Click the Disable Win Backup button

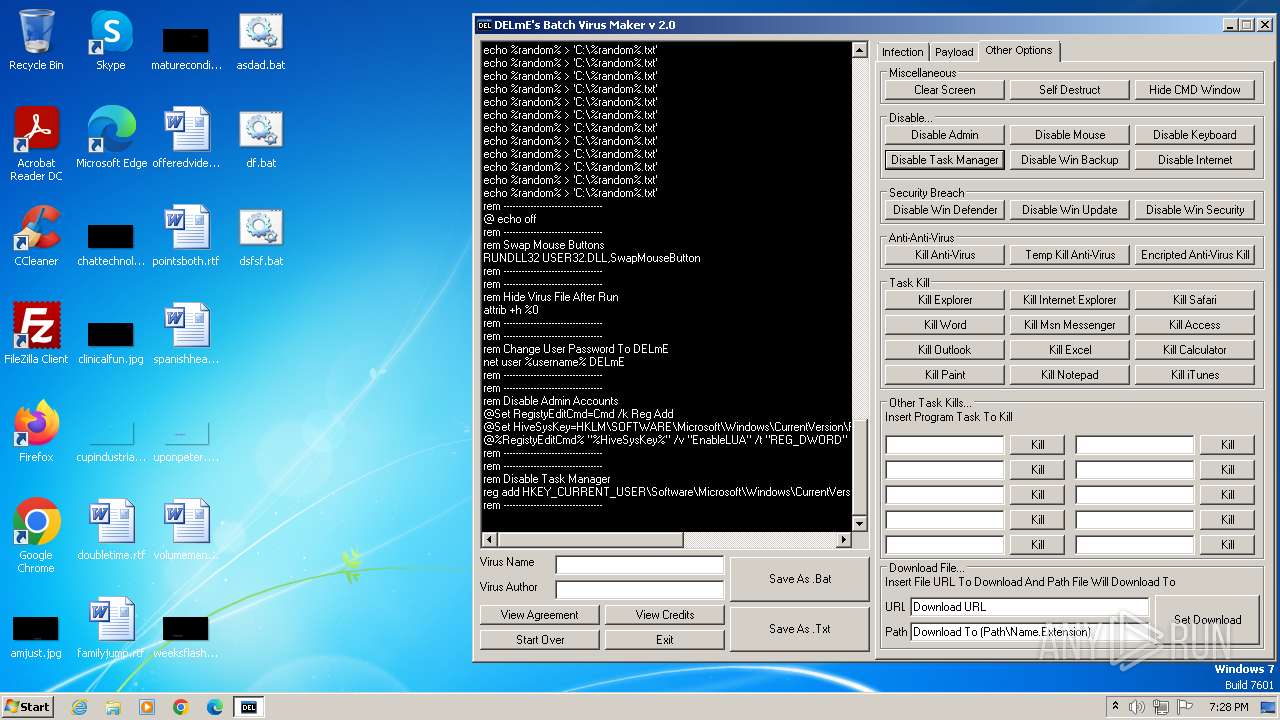[1069, 160]
